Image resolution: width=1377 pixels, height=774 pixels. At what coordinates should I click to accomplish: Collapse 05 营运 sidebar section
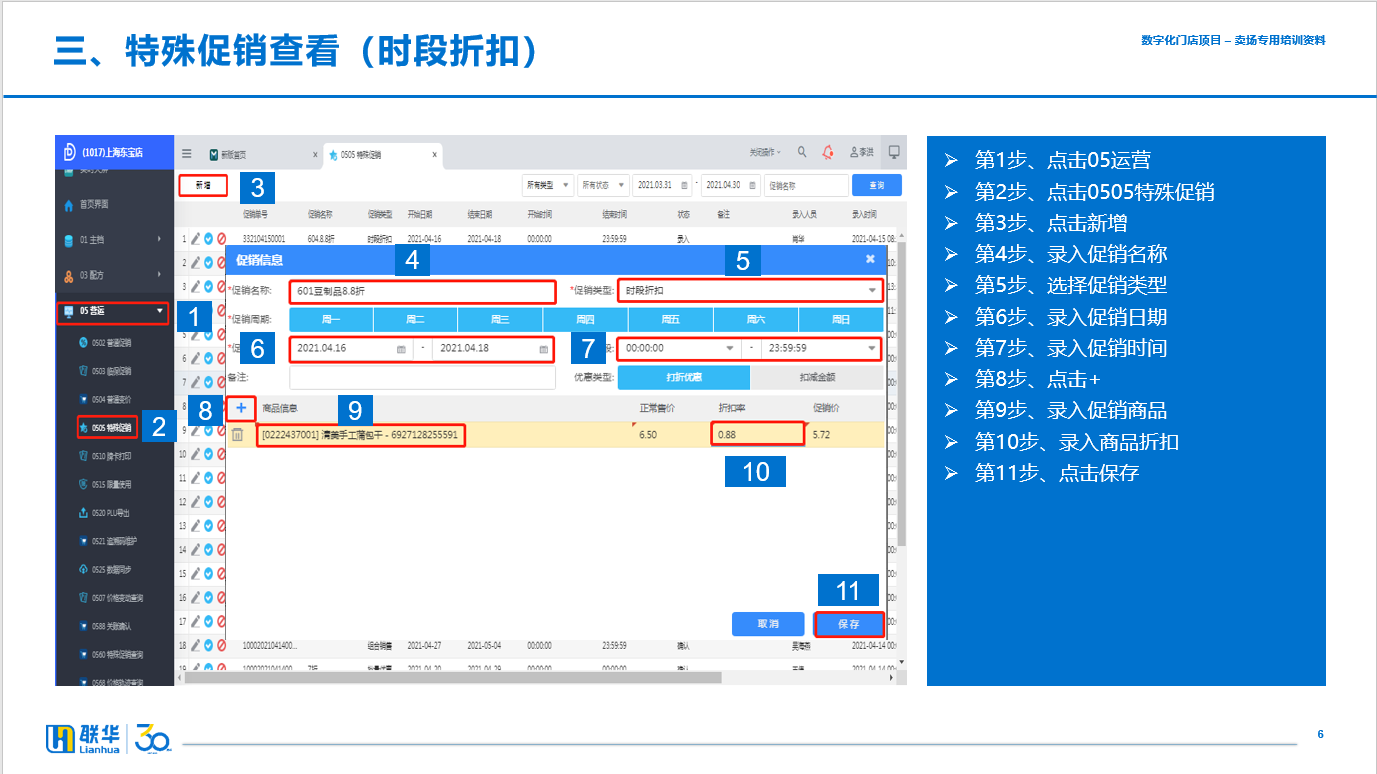pos(112,312)
